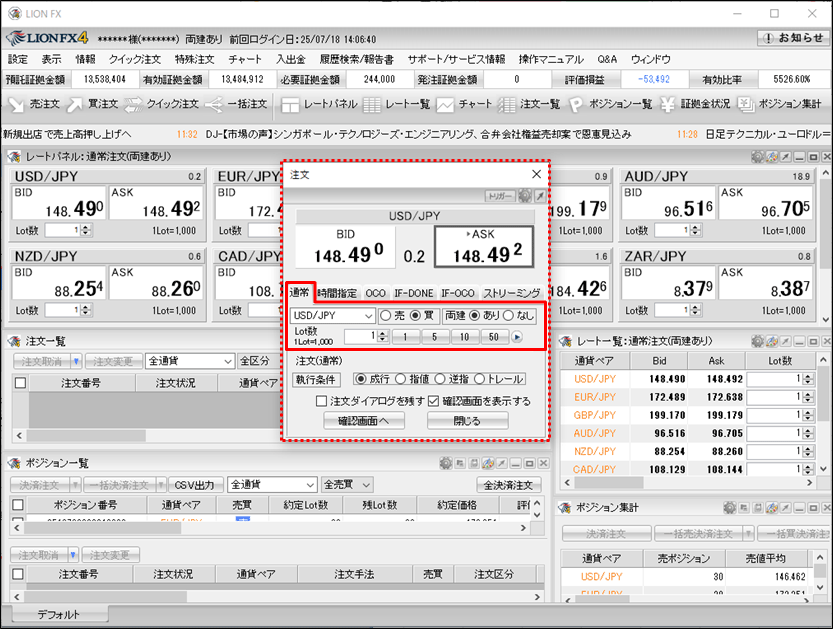The image size is (833, 629).
Task: Uncheck 確認画面を表示する checkbox
Action: click(x=433, y=401)
